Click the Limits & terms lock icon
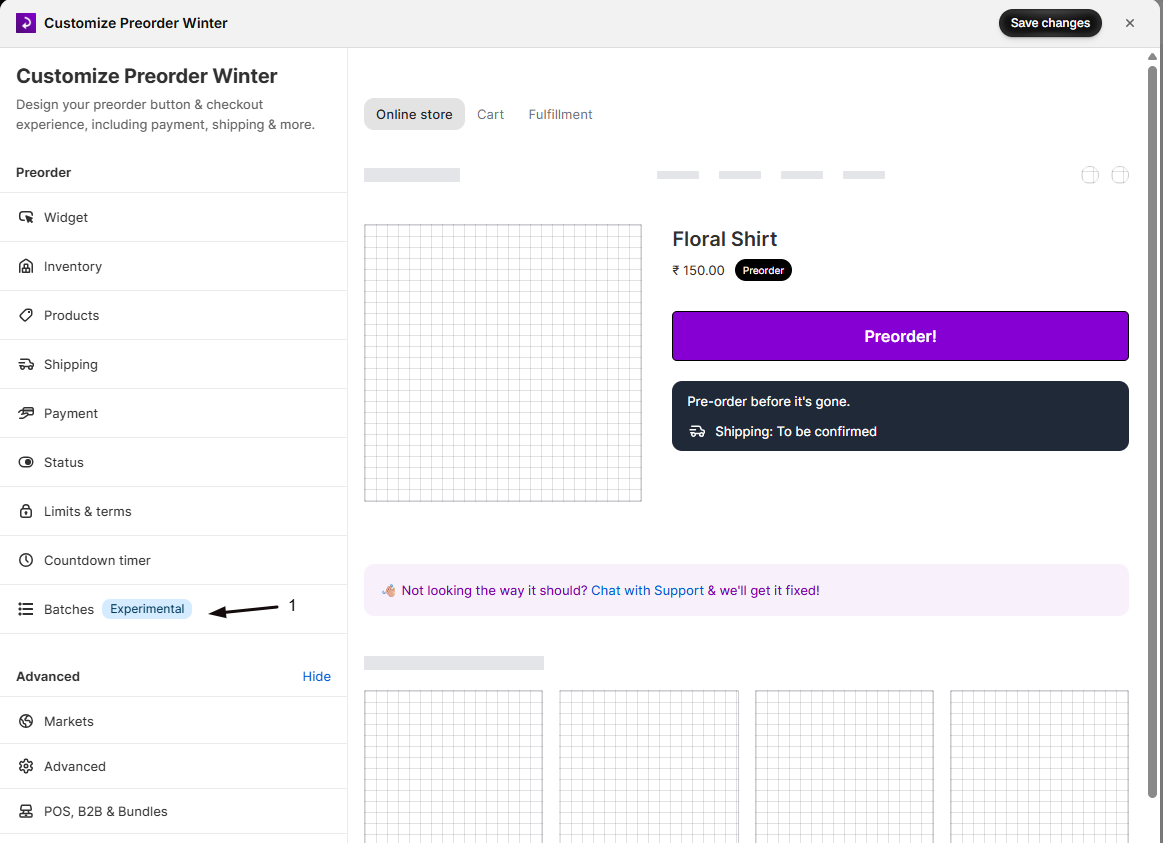Viewport: 1163px width, 843px height. [x=26, y=511]
